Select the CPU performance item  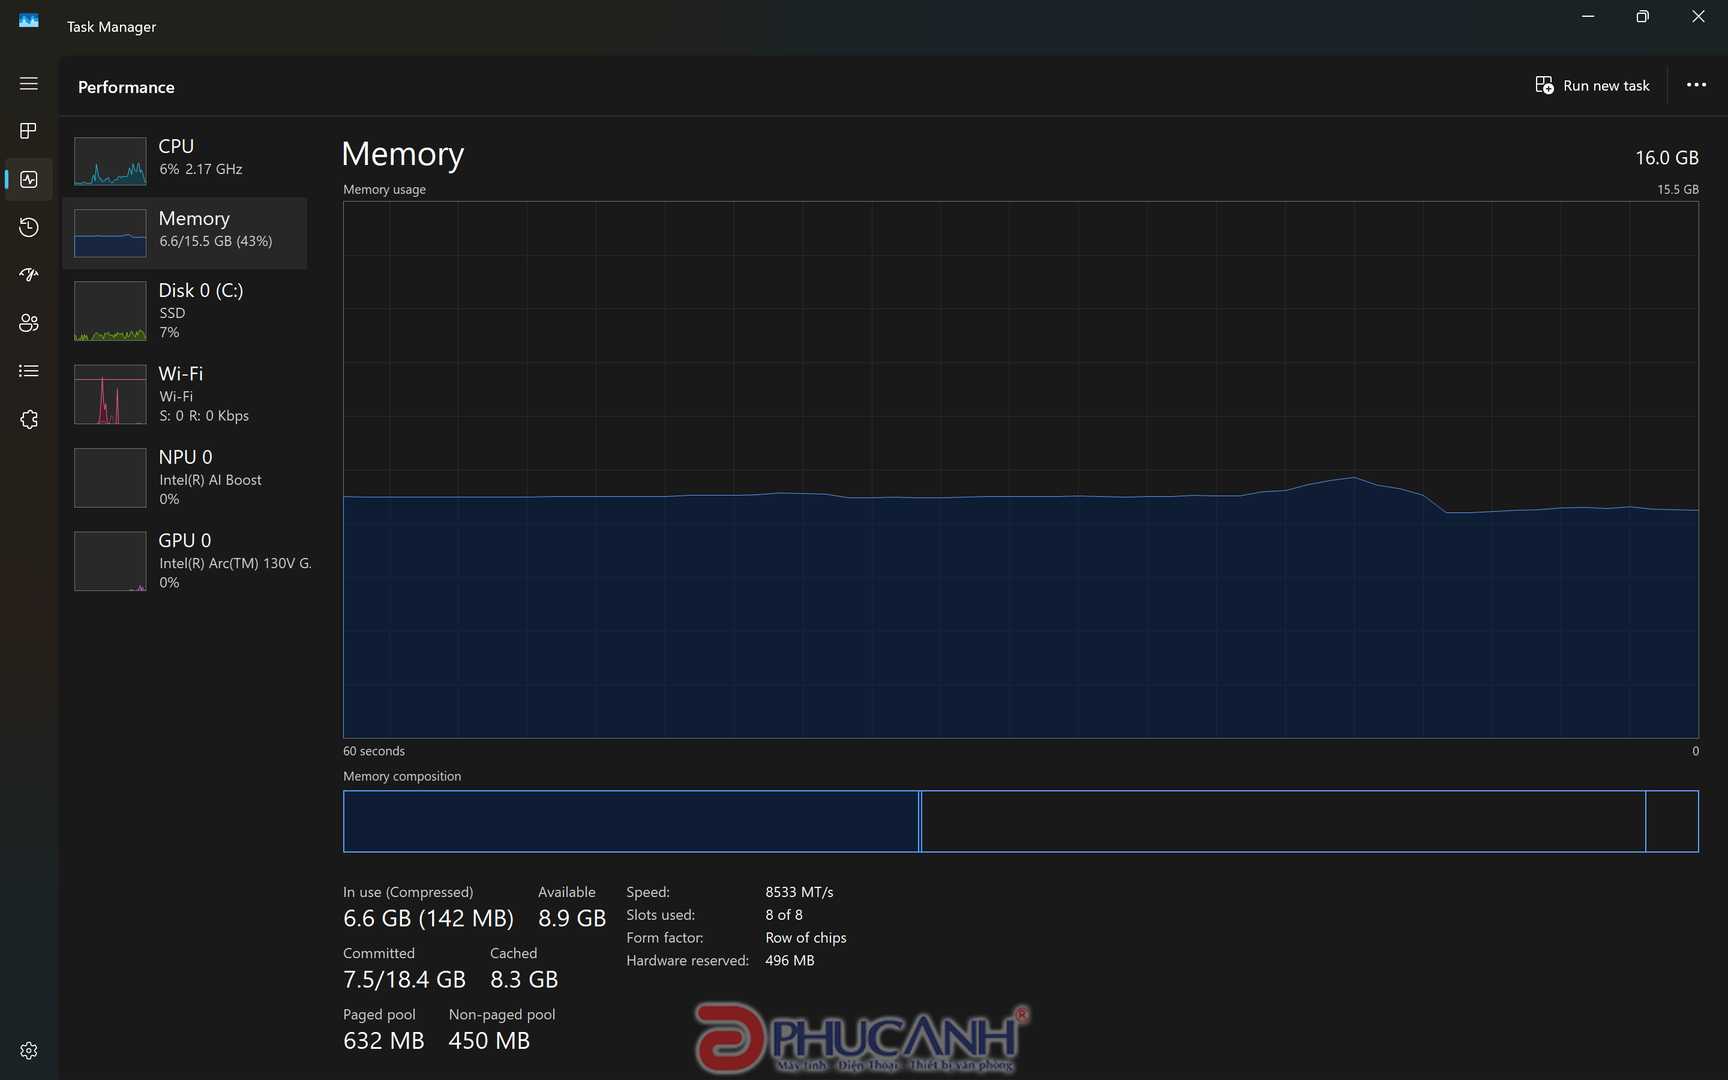pyautogui.click(x=185, y=160)
